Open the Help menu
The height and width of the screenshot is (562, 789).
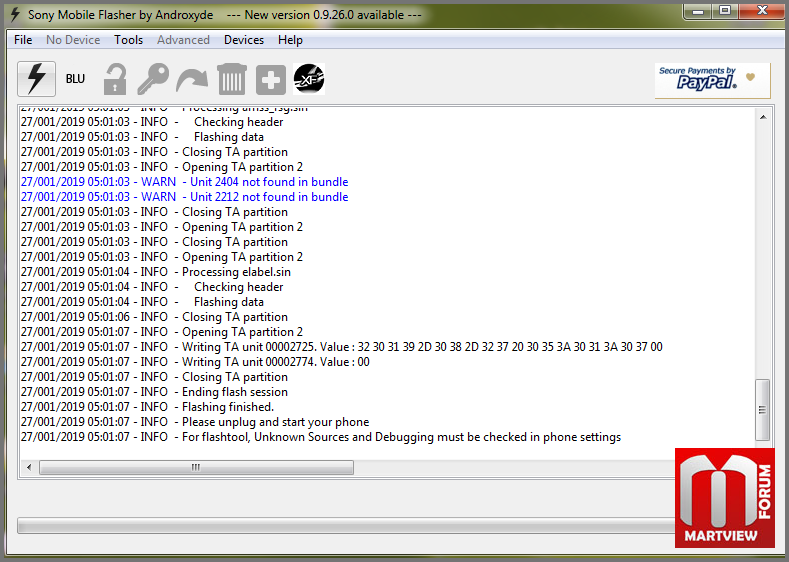pyautogui.click(x=290, y=40)
